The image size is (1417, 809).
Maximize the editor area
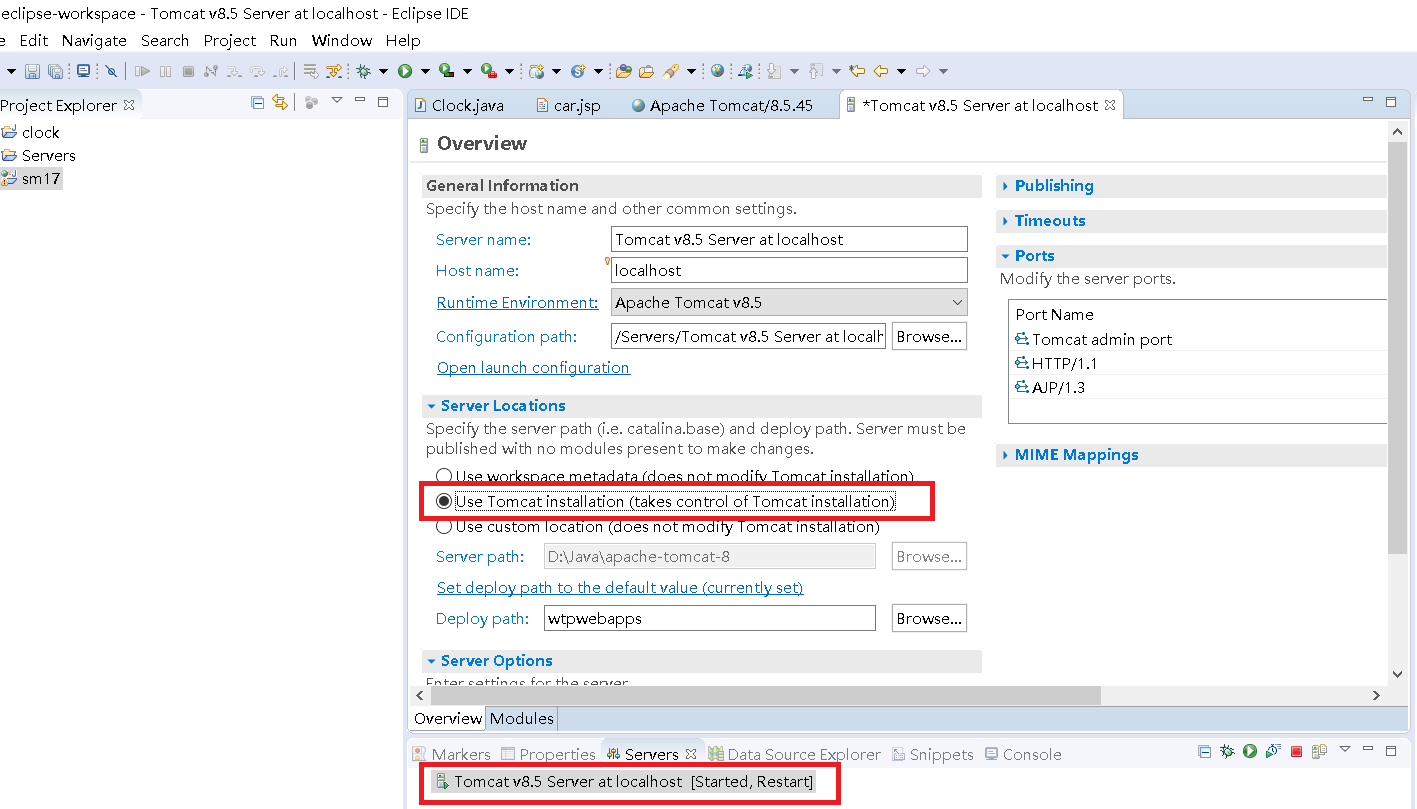pos(1390,101)
